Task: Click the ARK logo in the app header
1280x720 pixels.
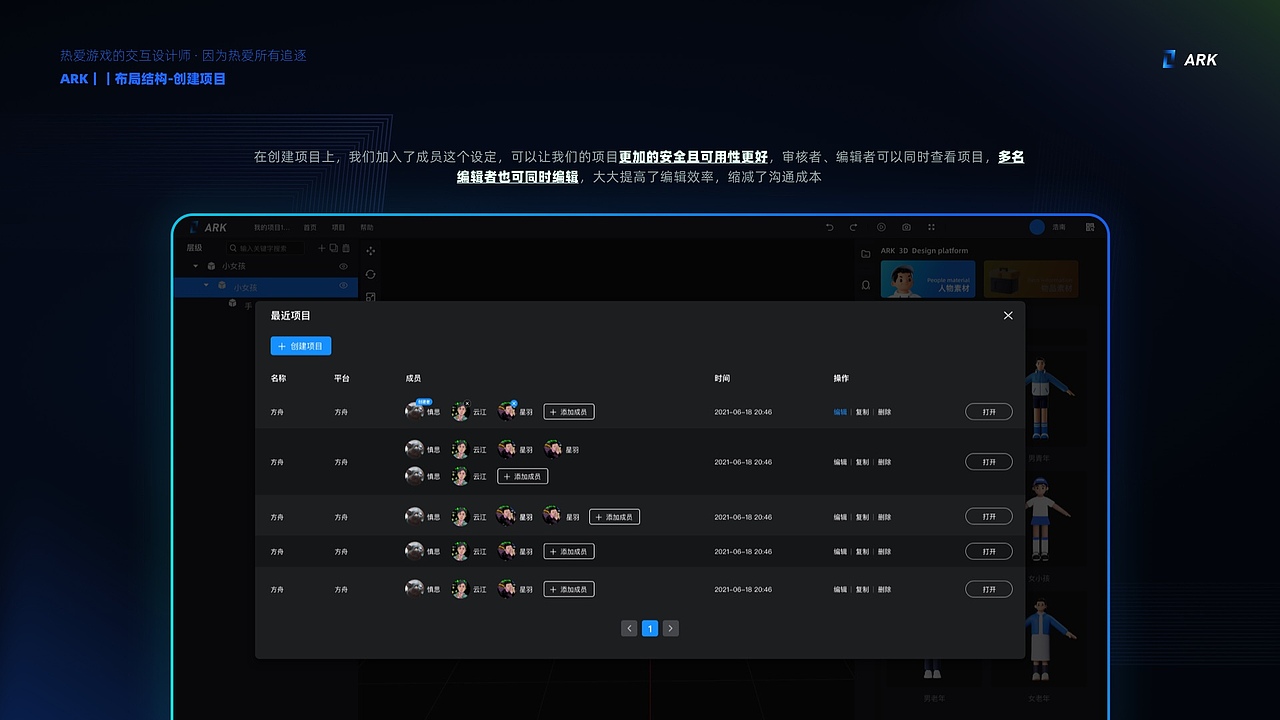Action: 209,227
